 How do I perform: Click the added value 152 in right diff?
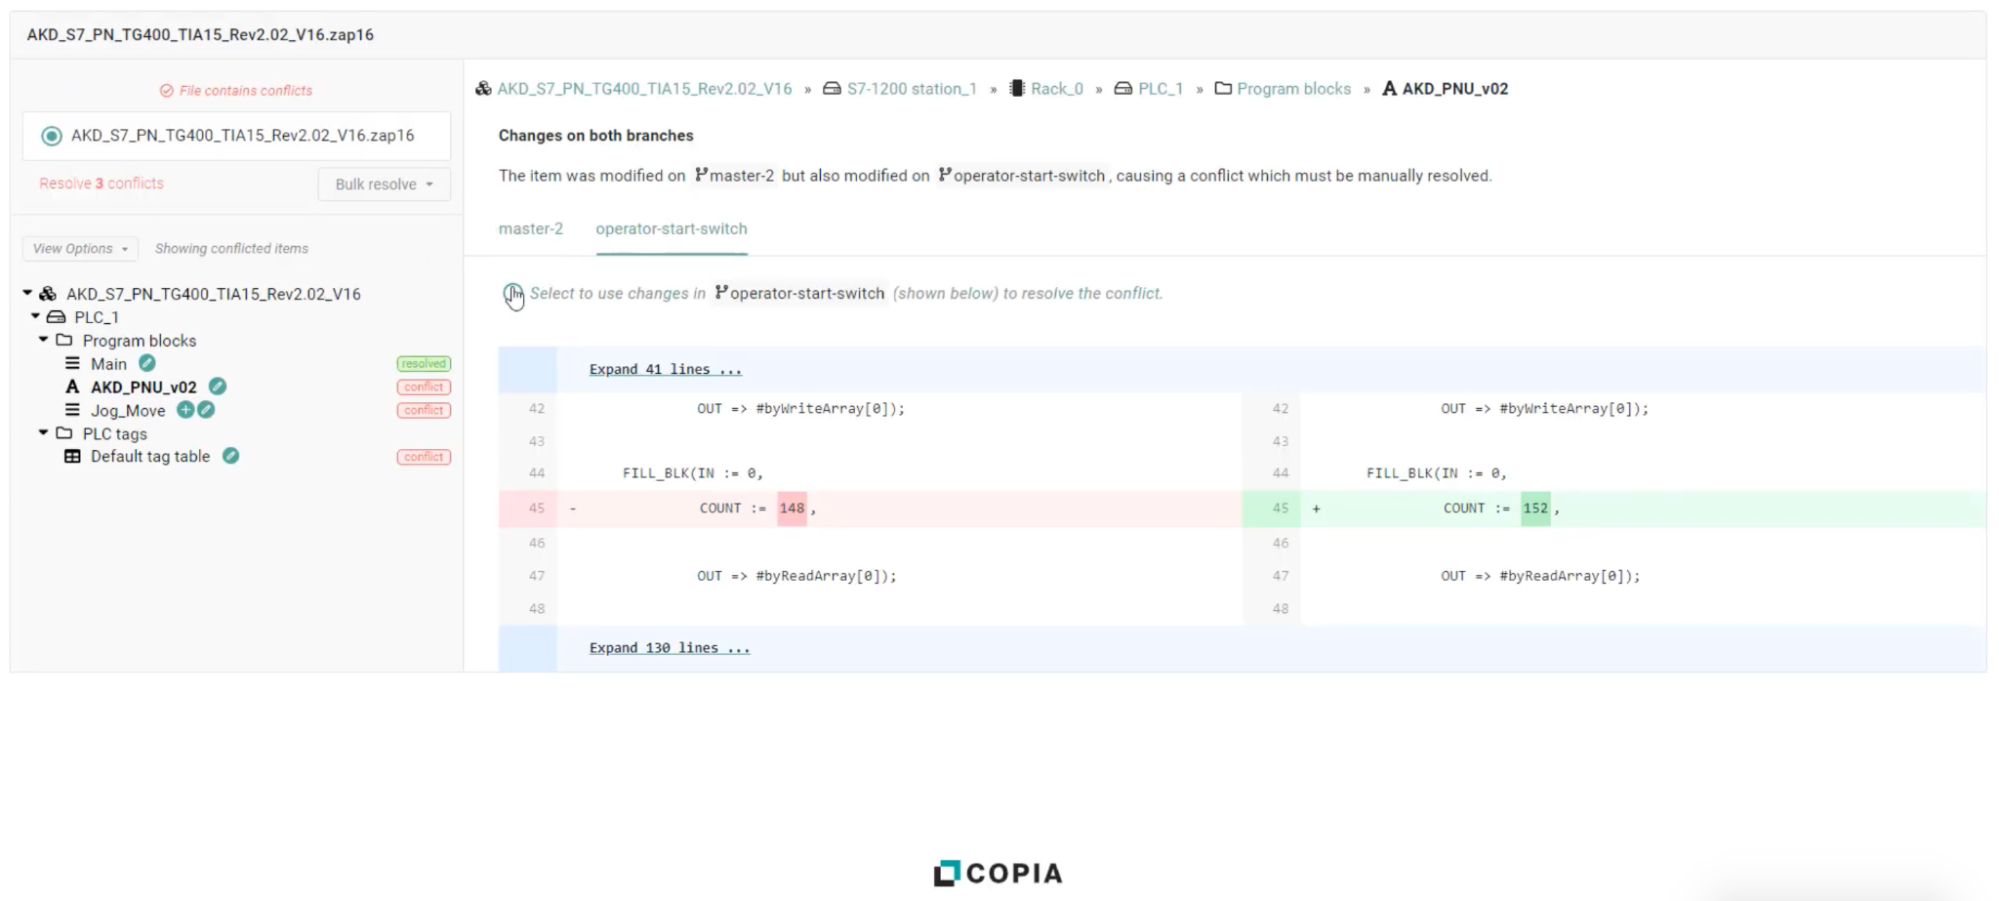pyautogui.click(x=1535, y=508)
